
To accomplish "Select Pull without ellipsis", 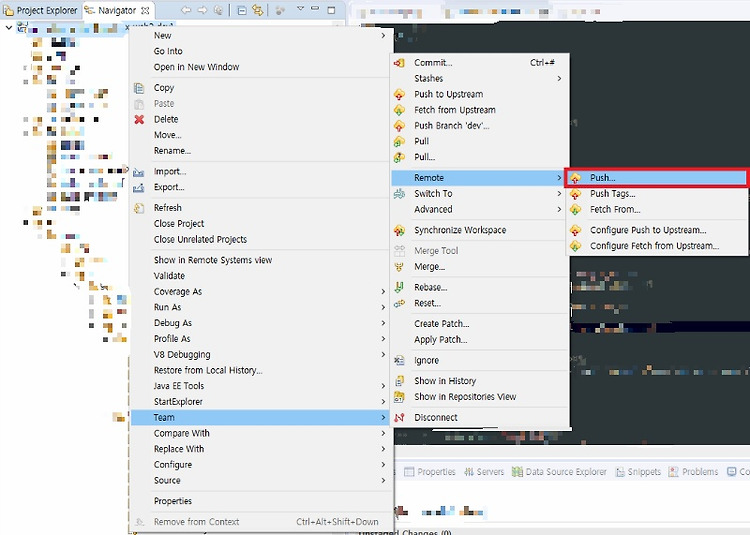I will click(421, 142).
